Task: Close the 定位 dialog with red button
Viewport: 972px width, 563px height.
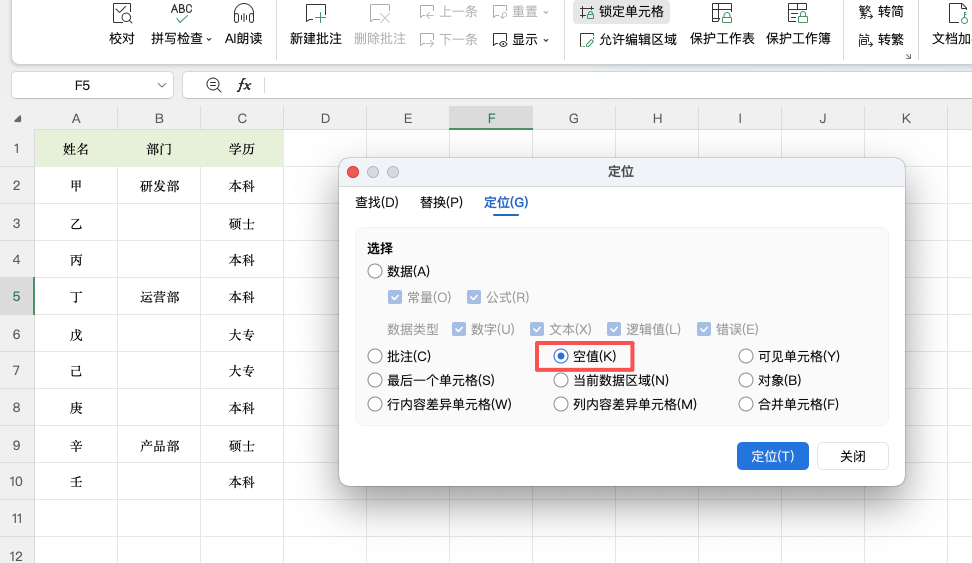Action: point(353,172)
